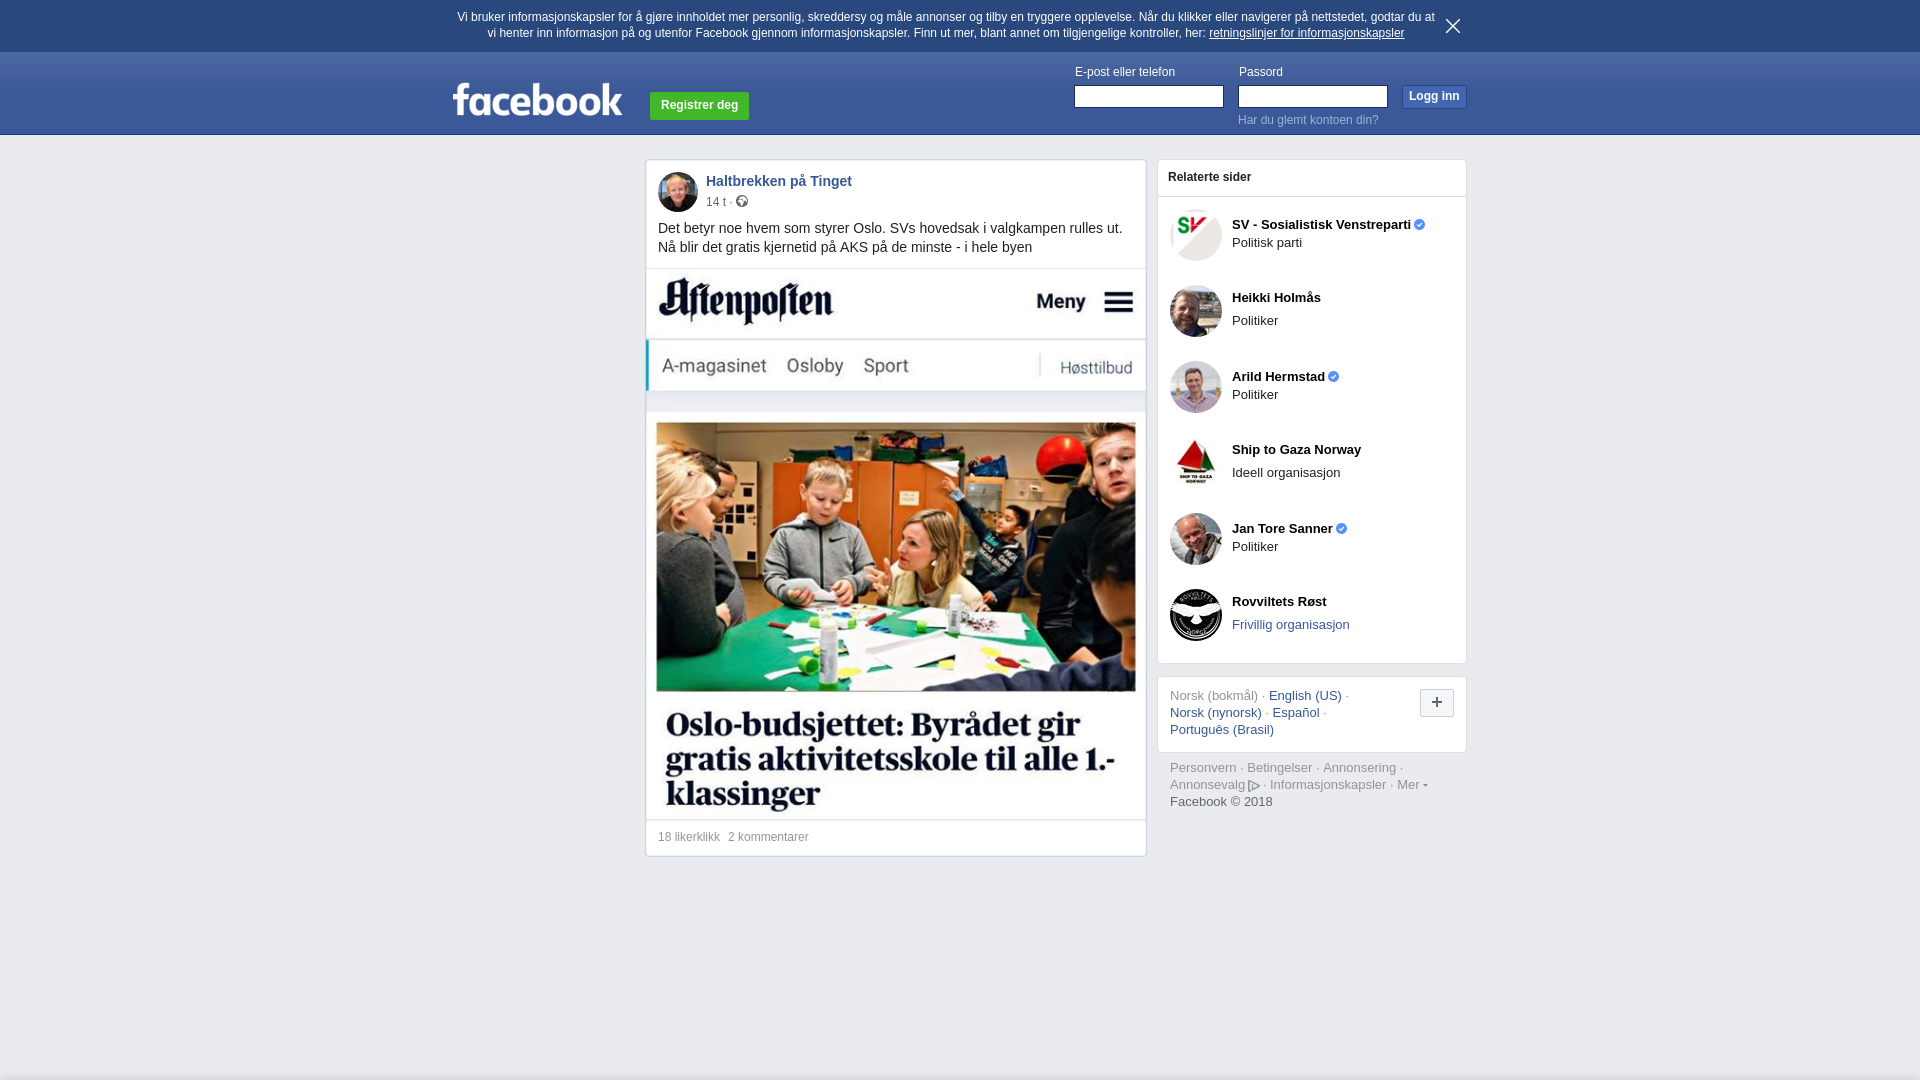
Task: Click the Haltbrekken på Tinget profile avatar
Action: tap(678, 192)
